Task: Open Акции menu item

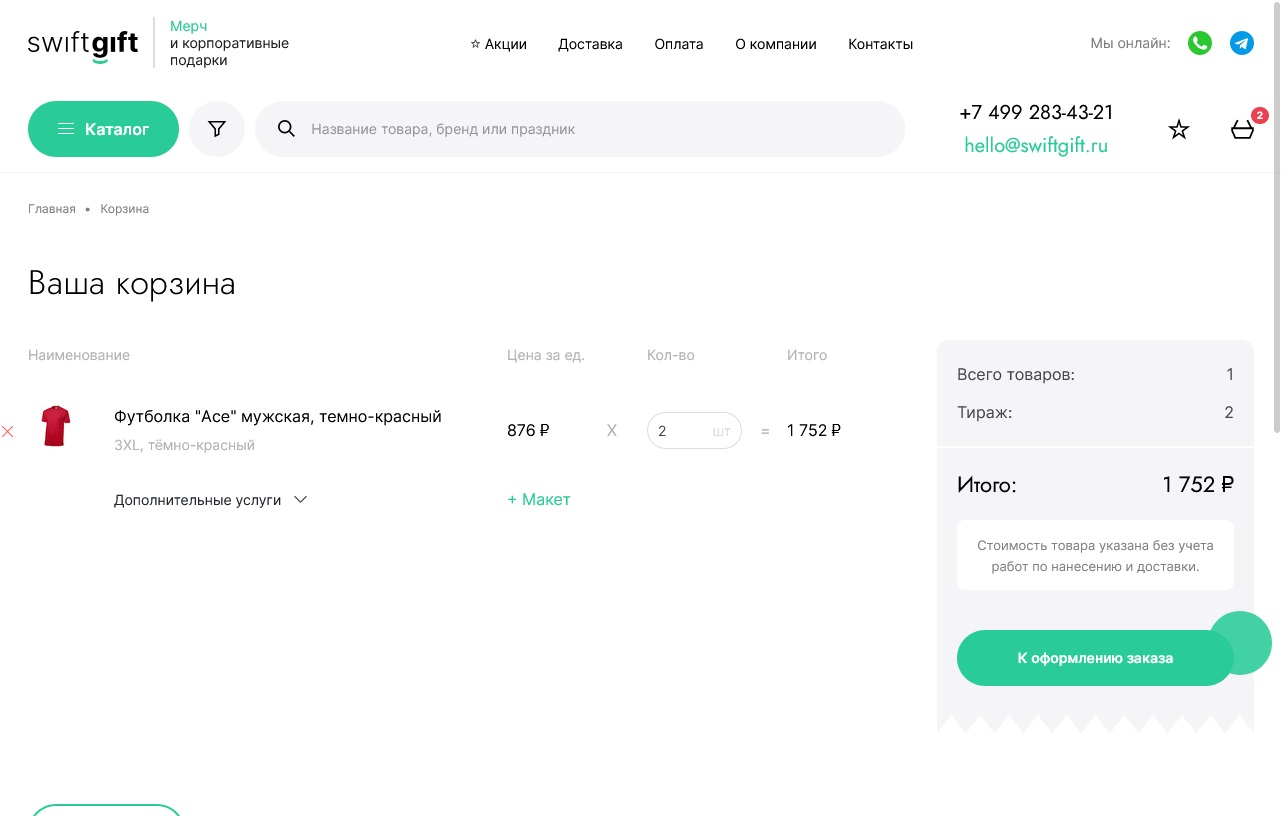Action: (x=498, y=44)
